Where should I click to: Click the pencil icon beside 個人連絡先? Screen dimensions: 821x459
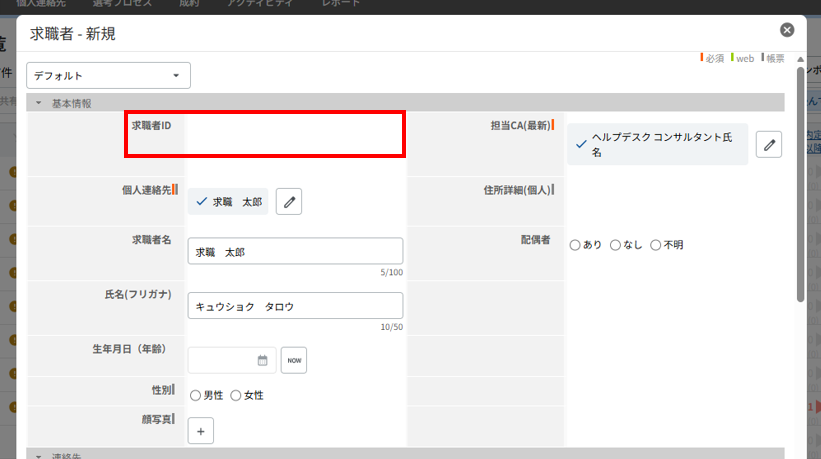pos(289,202)
